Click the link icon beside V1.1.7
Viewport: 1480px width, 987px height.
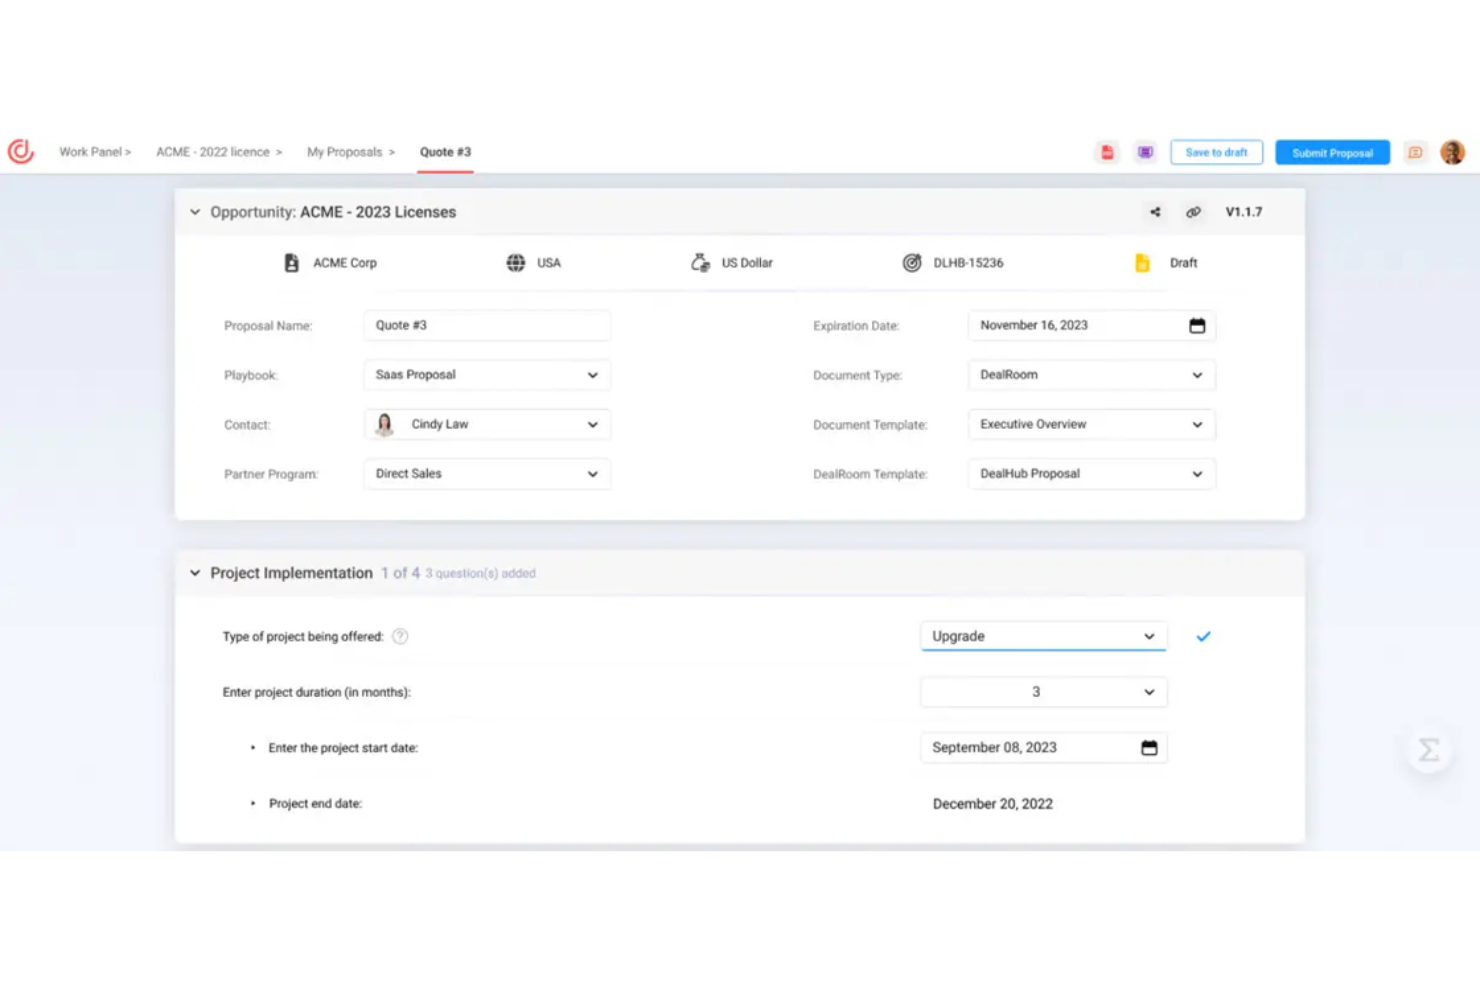tap(1193, 212)
